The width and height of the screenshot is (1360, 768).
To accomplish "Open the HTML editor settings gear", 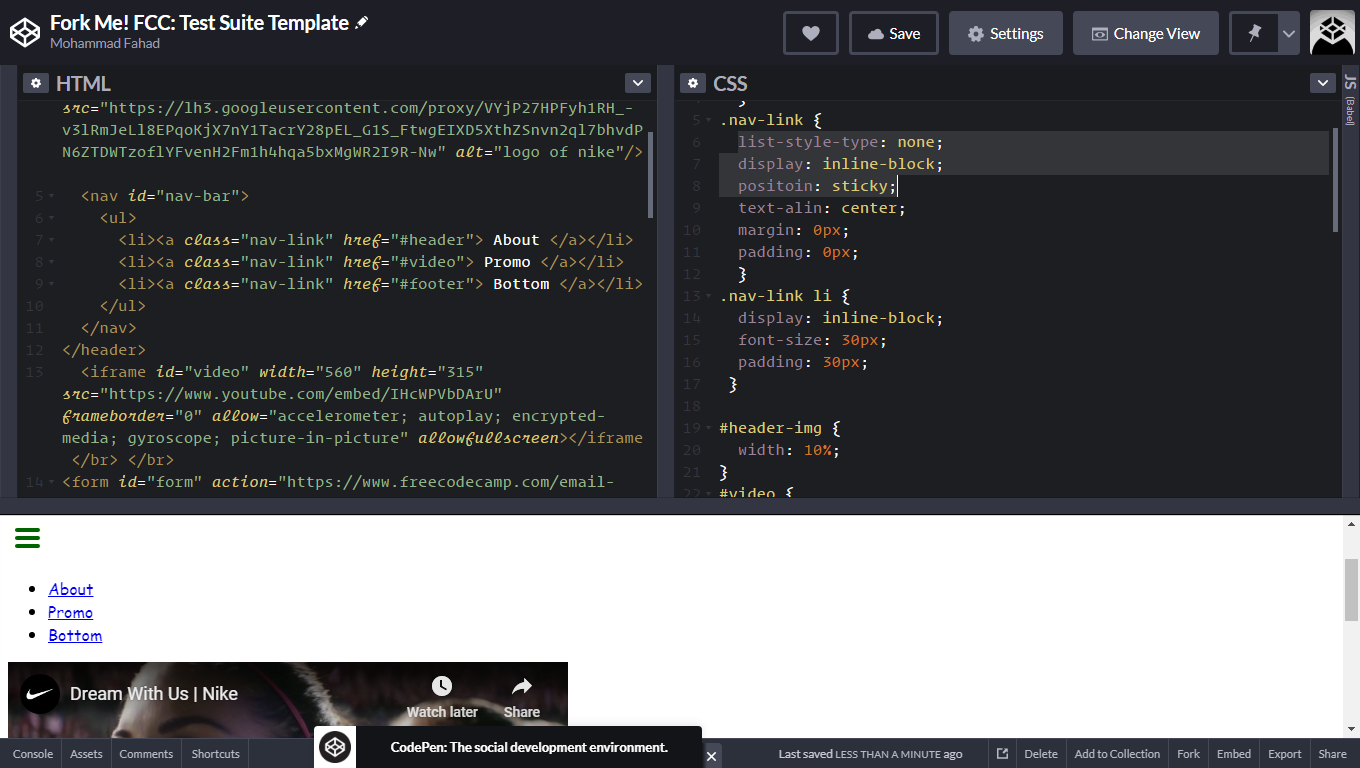I will point(36,83).
